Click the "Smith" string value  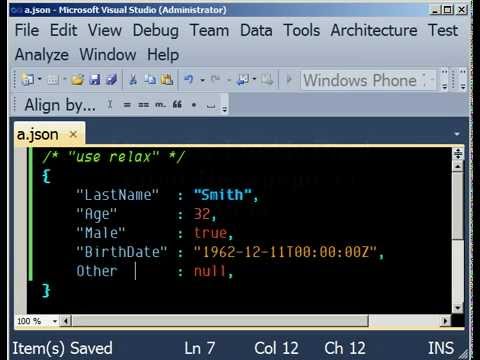point(223,195)
